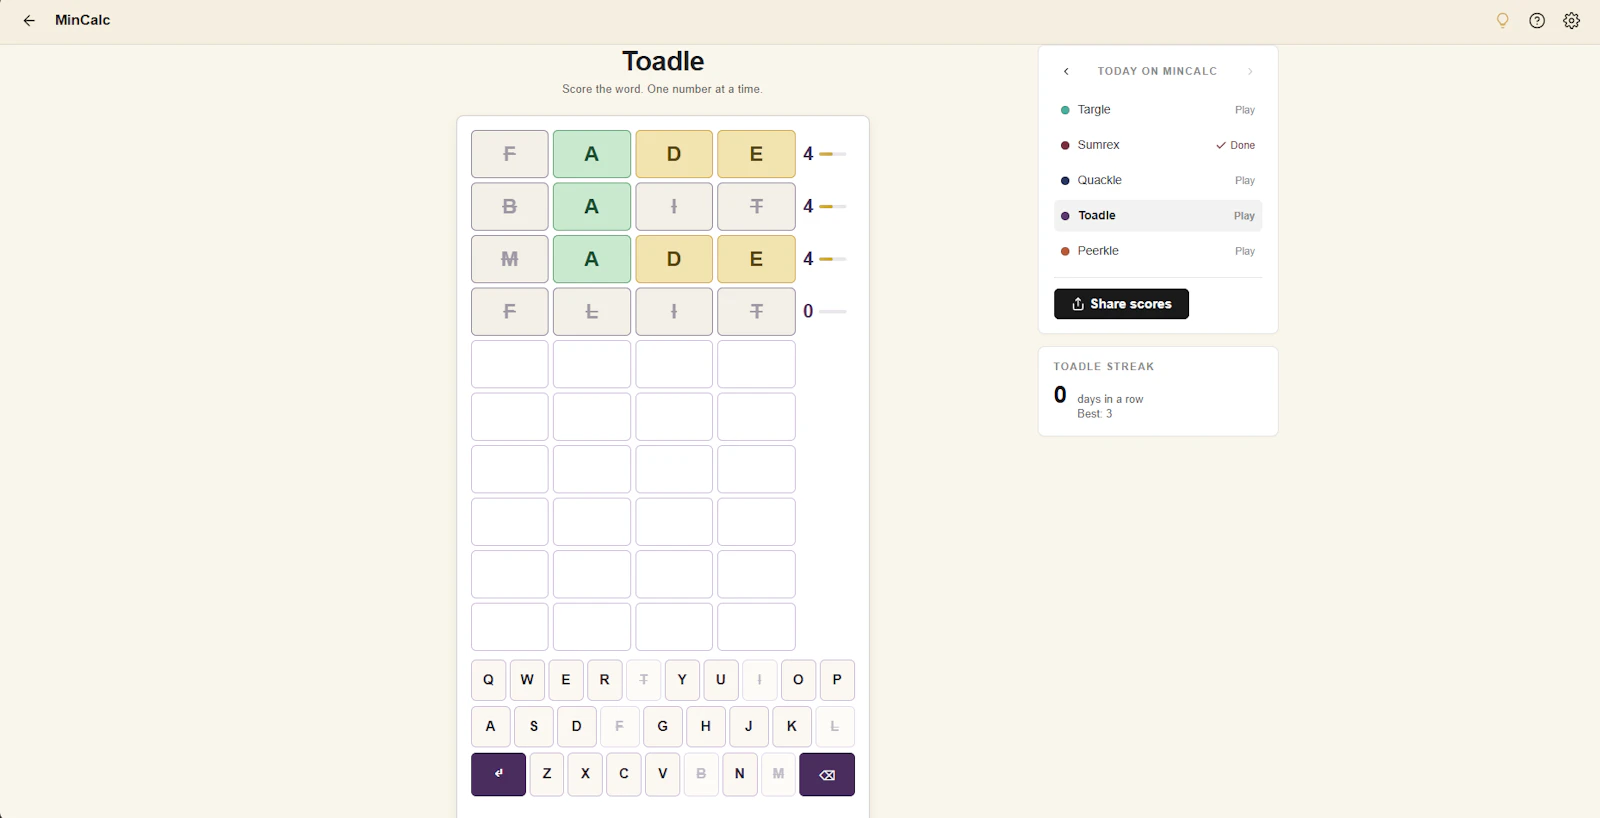The height and width of the screenshot is (818, 1600).
Task: Click the grey B tile in BAIT row
Action: pos(510,207)
